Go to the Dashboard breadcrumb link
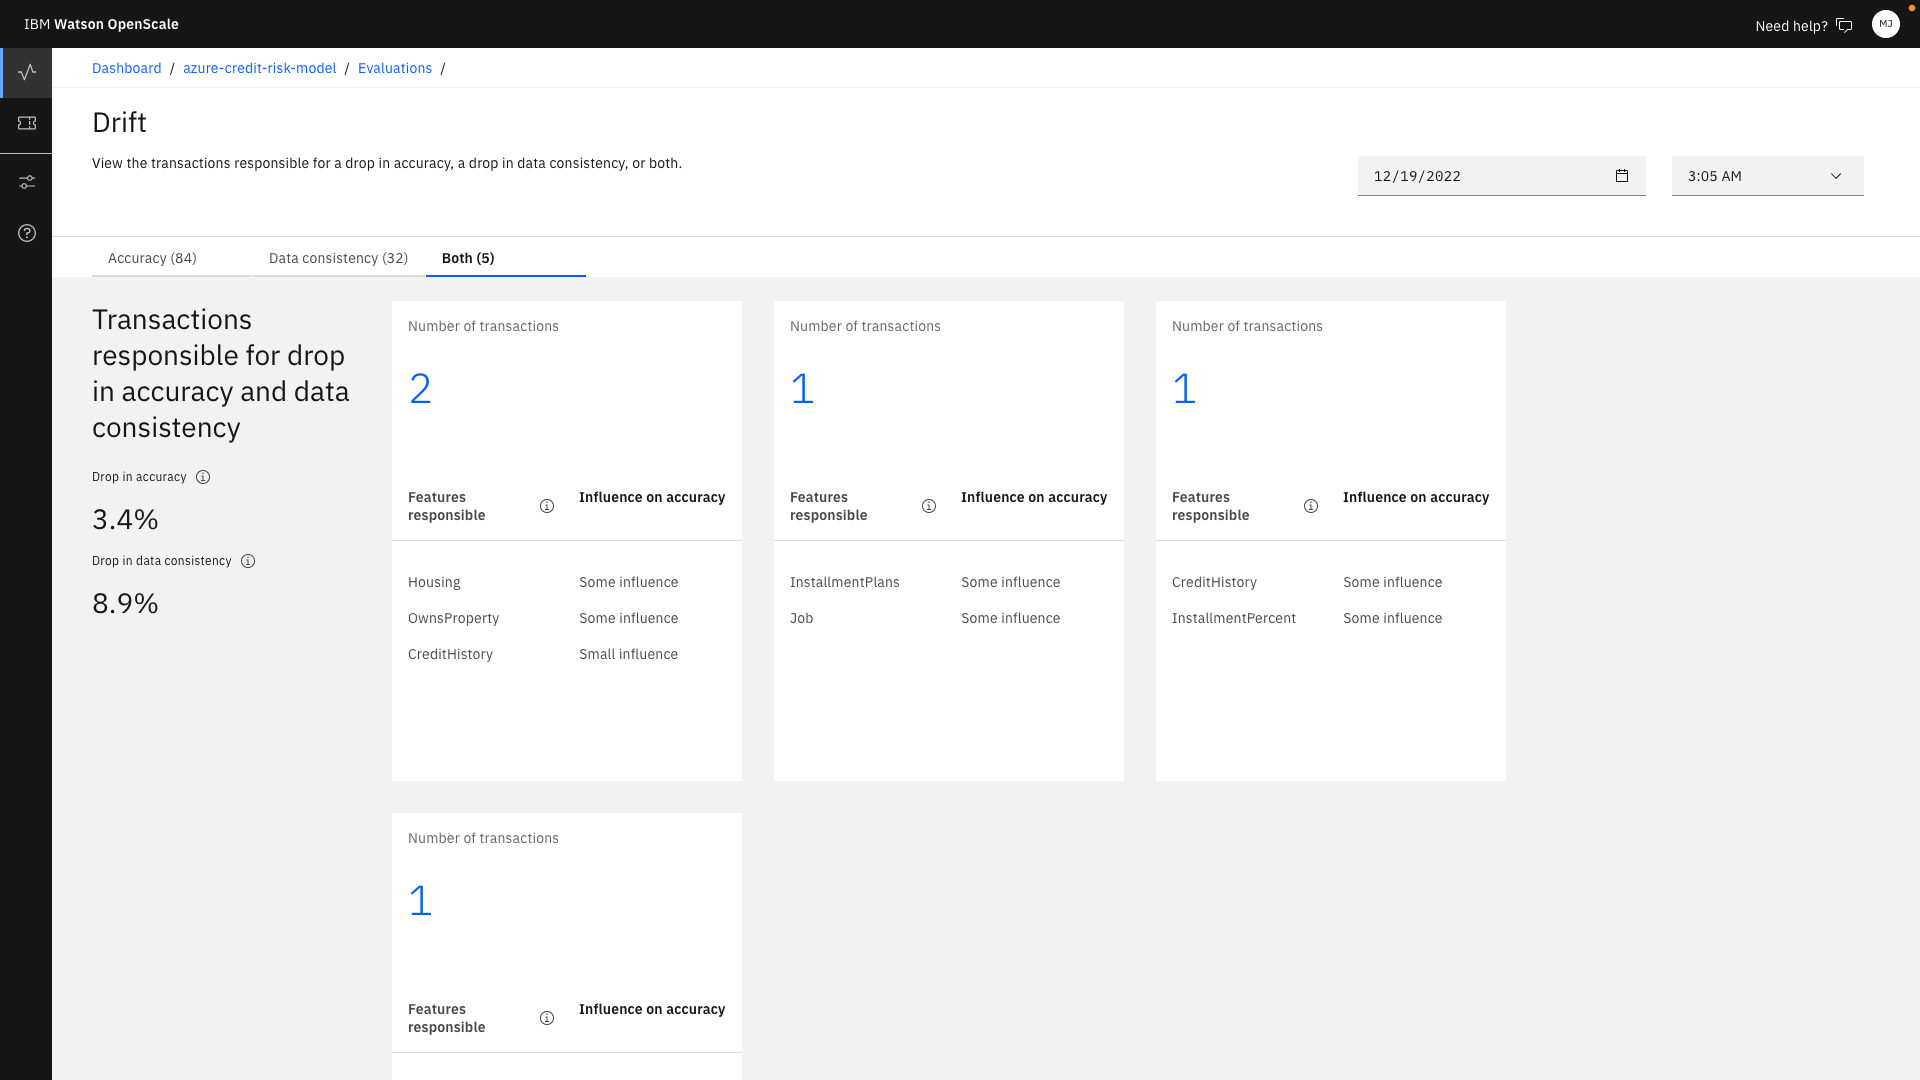Image resolution: width=1920 pixels, height=1080 pixels. (x=126, y=68)
